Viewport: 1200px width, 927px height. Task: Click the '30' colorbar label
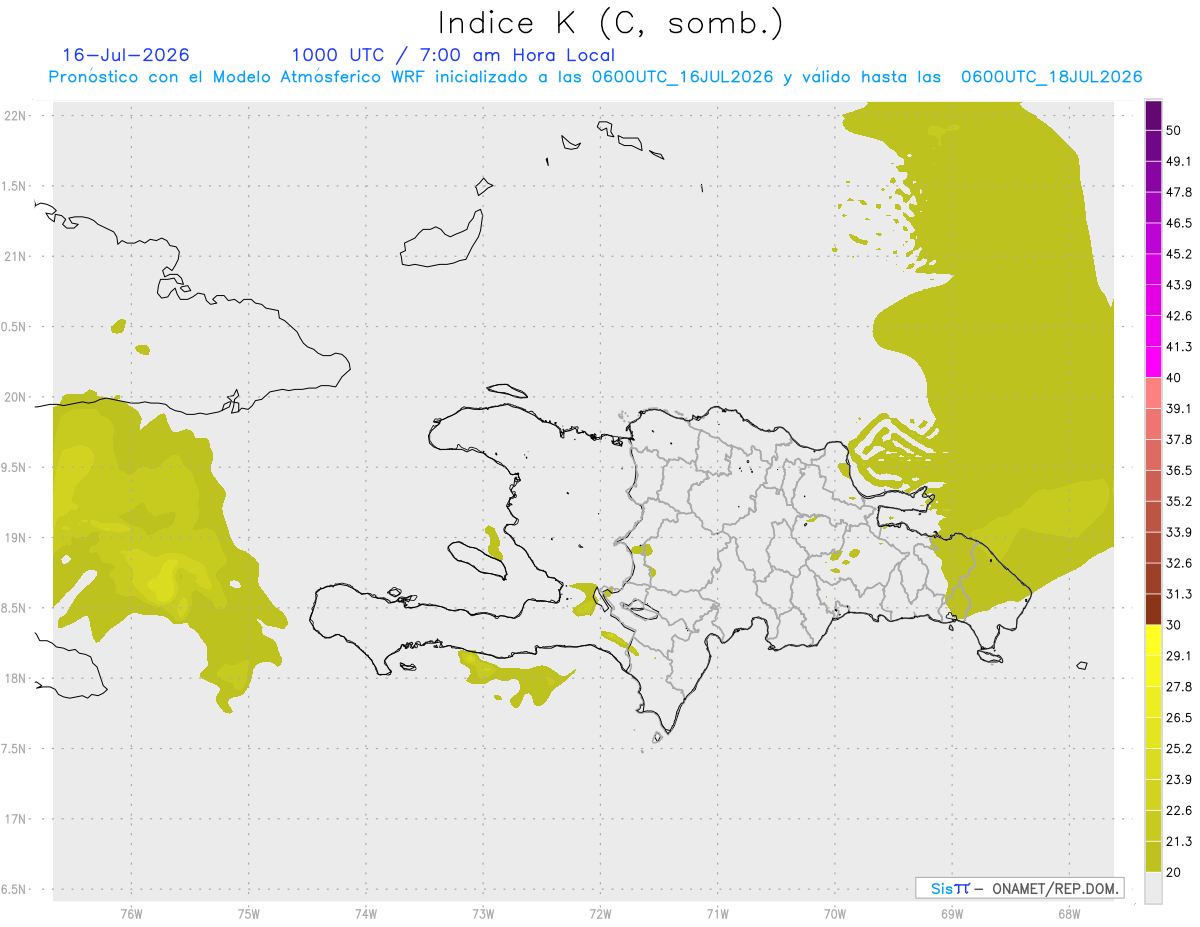[1175, 625]
